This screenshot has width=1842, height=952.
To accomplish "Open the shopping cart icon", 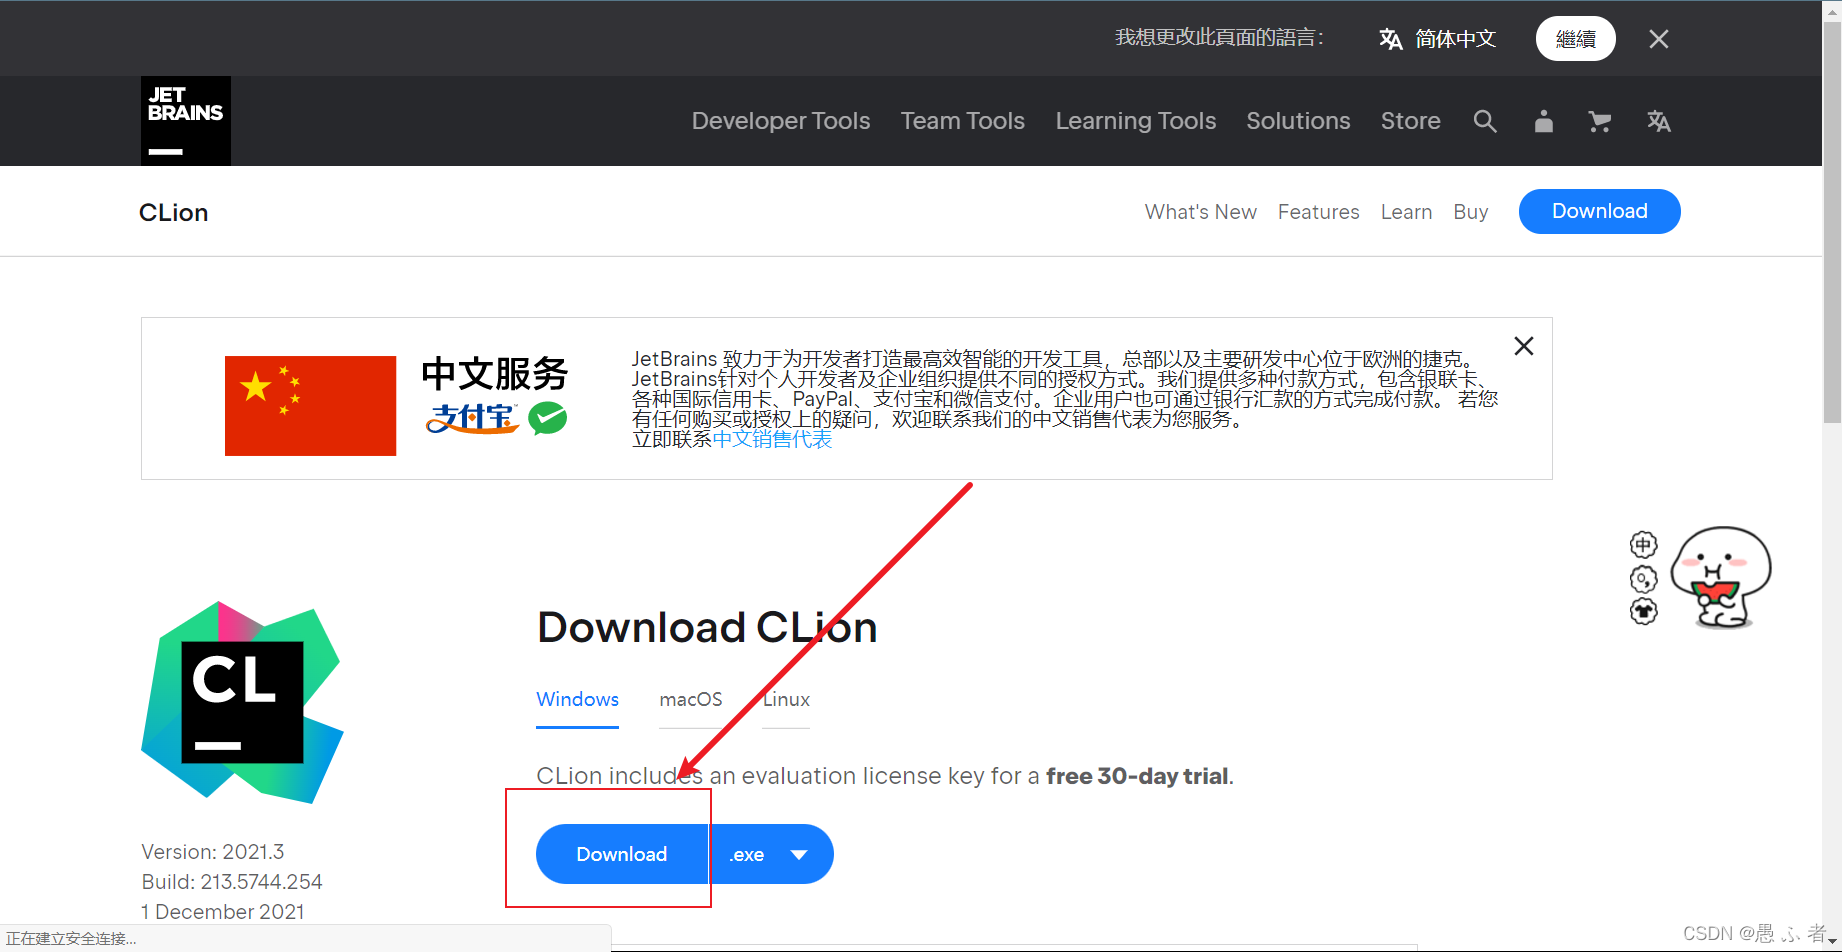I will click(x=1600, y=121).
